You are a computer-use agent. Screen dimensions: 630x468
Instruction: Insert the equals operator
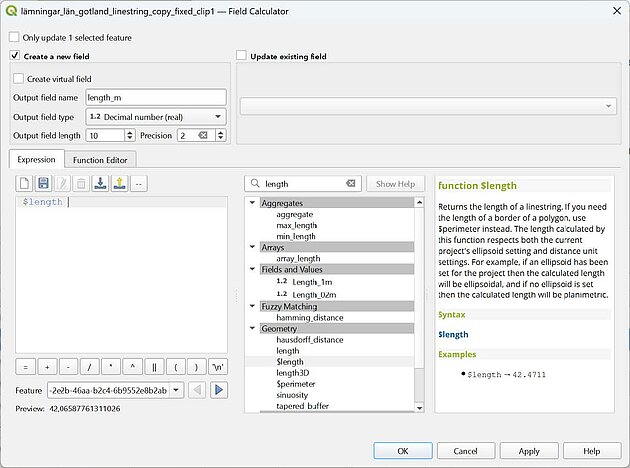tap(26, 367)
